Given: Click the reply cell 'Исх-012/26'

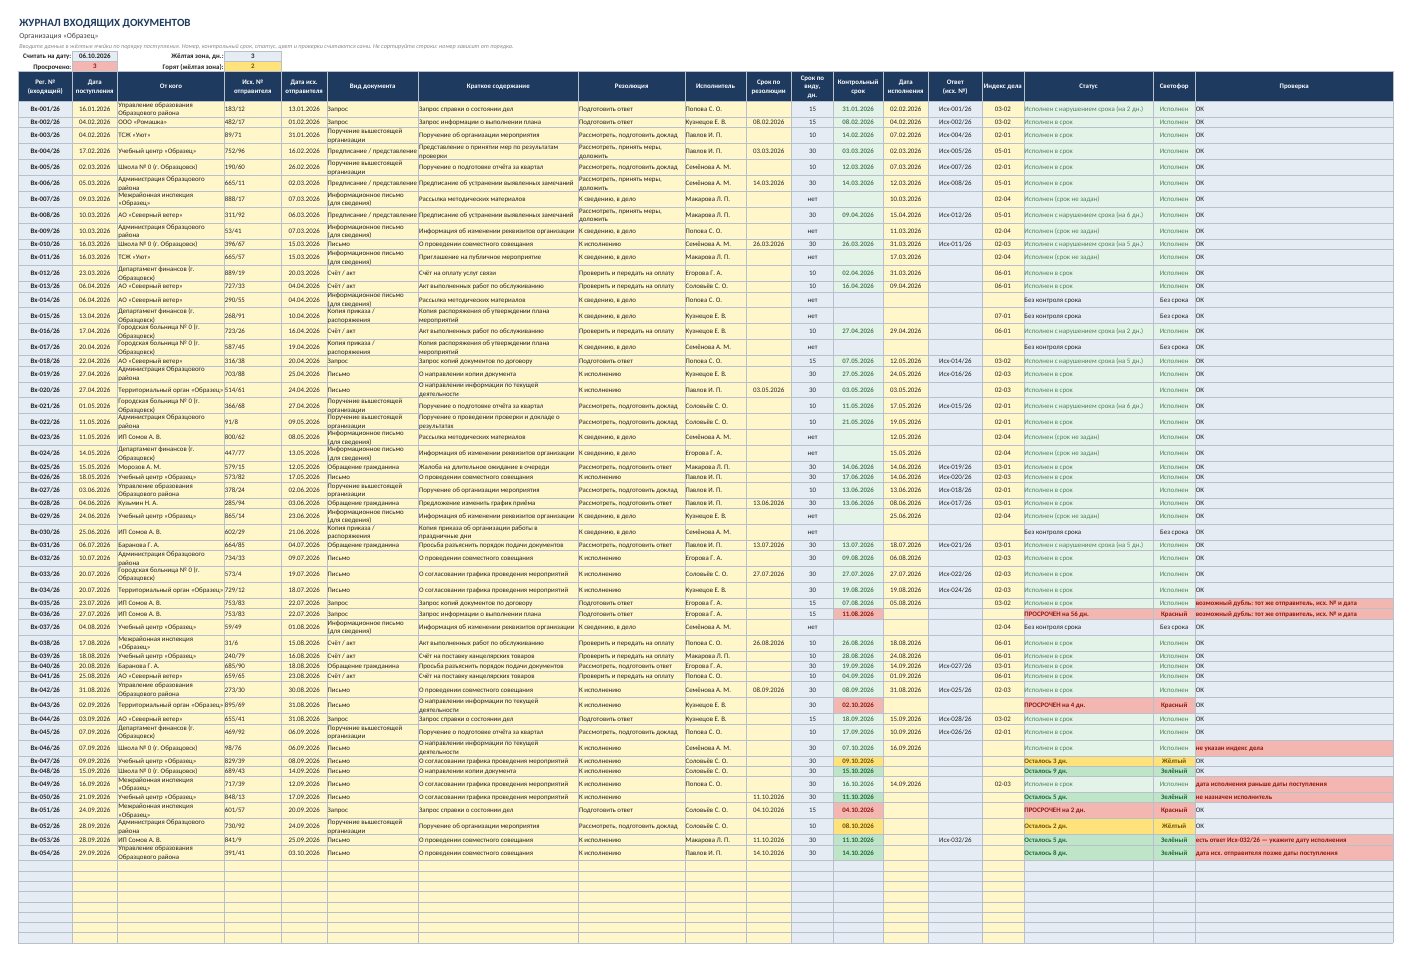Looking at the screenshot, I should tap(955, 215).
